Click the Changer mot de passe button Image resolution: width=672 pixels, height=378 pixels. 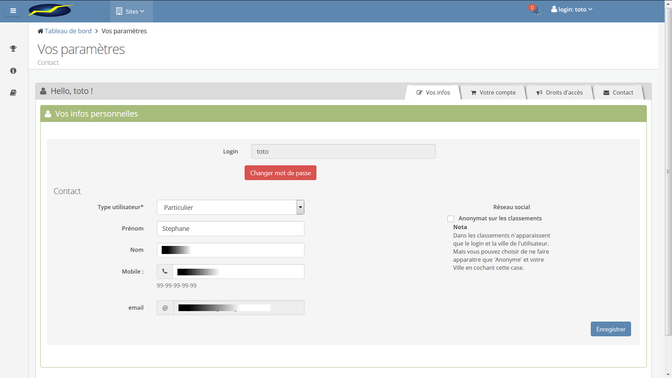click(x=280, y=173)
